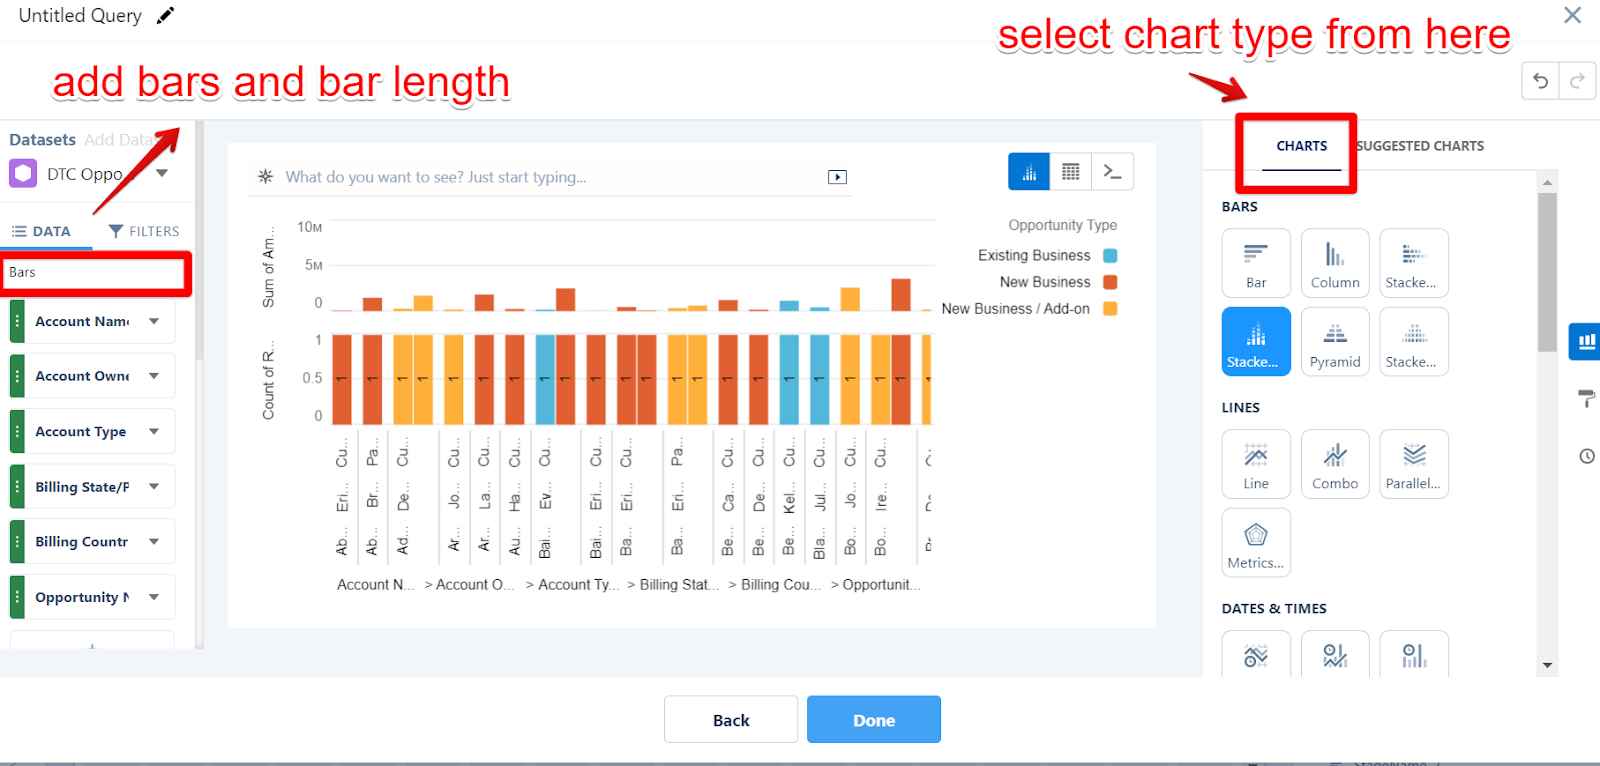Select the Column chart type

pyautogui.click(x=1335, y=263)
